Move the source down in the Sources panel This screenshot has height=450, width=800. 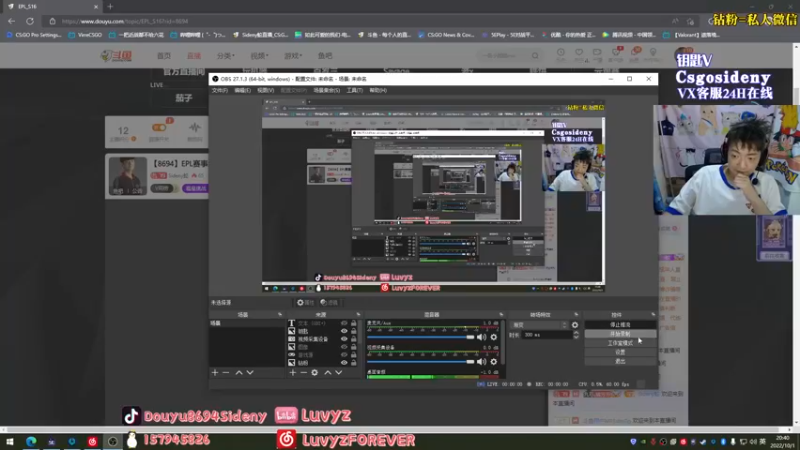(x=338, y=372)
